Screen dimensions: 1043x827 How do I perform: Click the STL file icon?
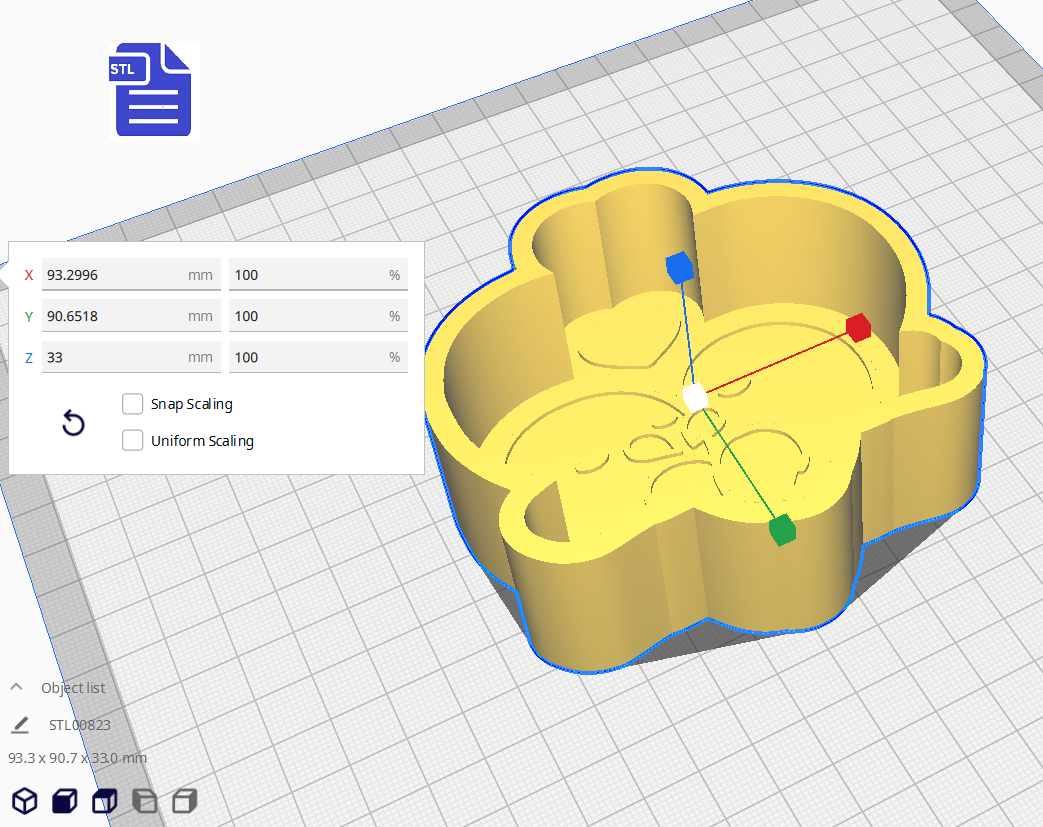(x=153, y=90)
